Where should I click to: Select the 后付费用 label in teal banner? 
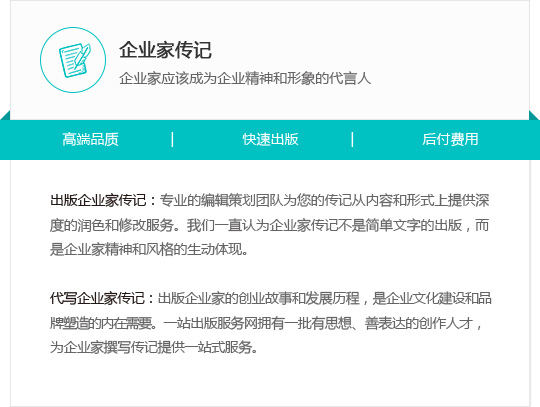[450, 139]
